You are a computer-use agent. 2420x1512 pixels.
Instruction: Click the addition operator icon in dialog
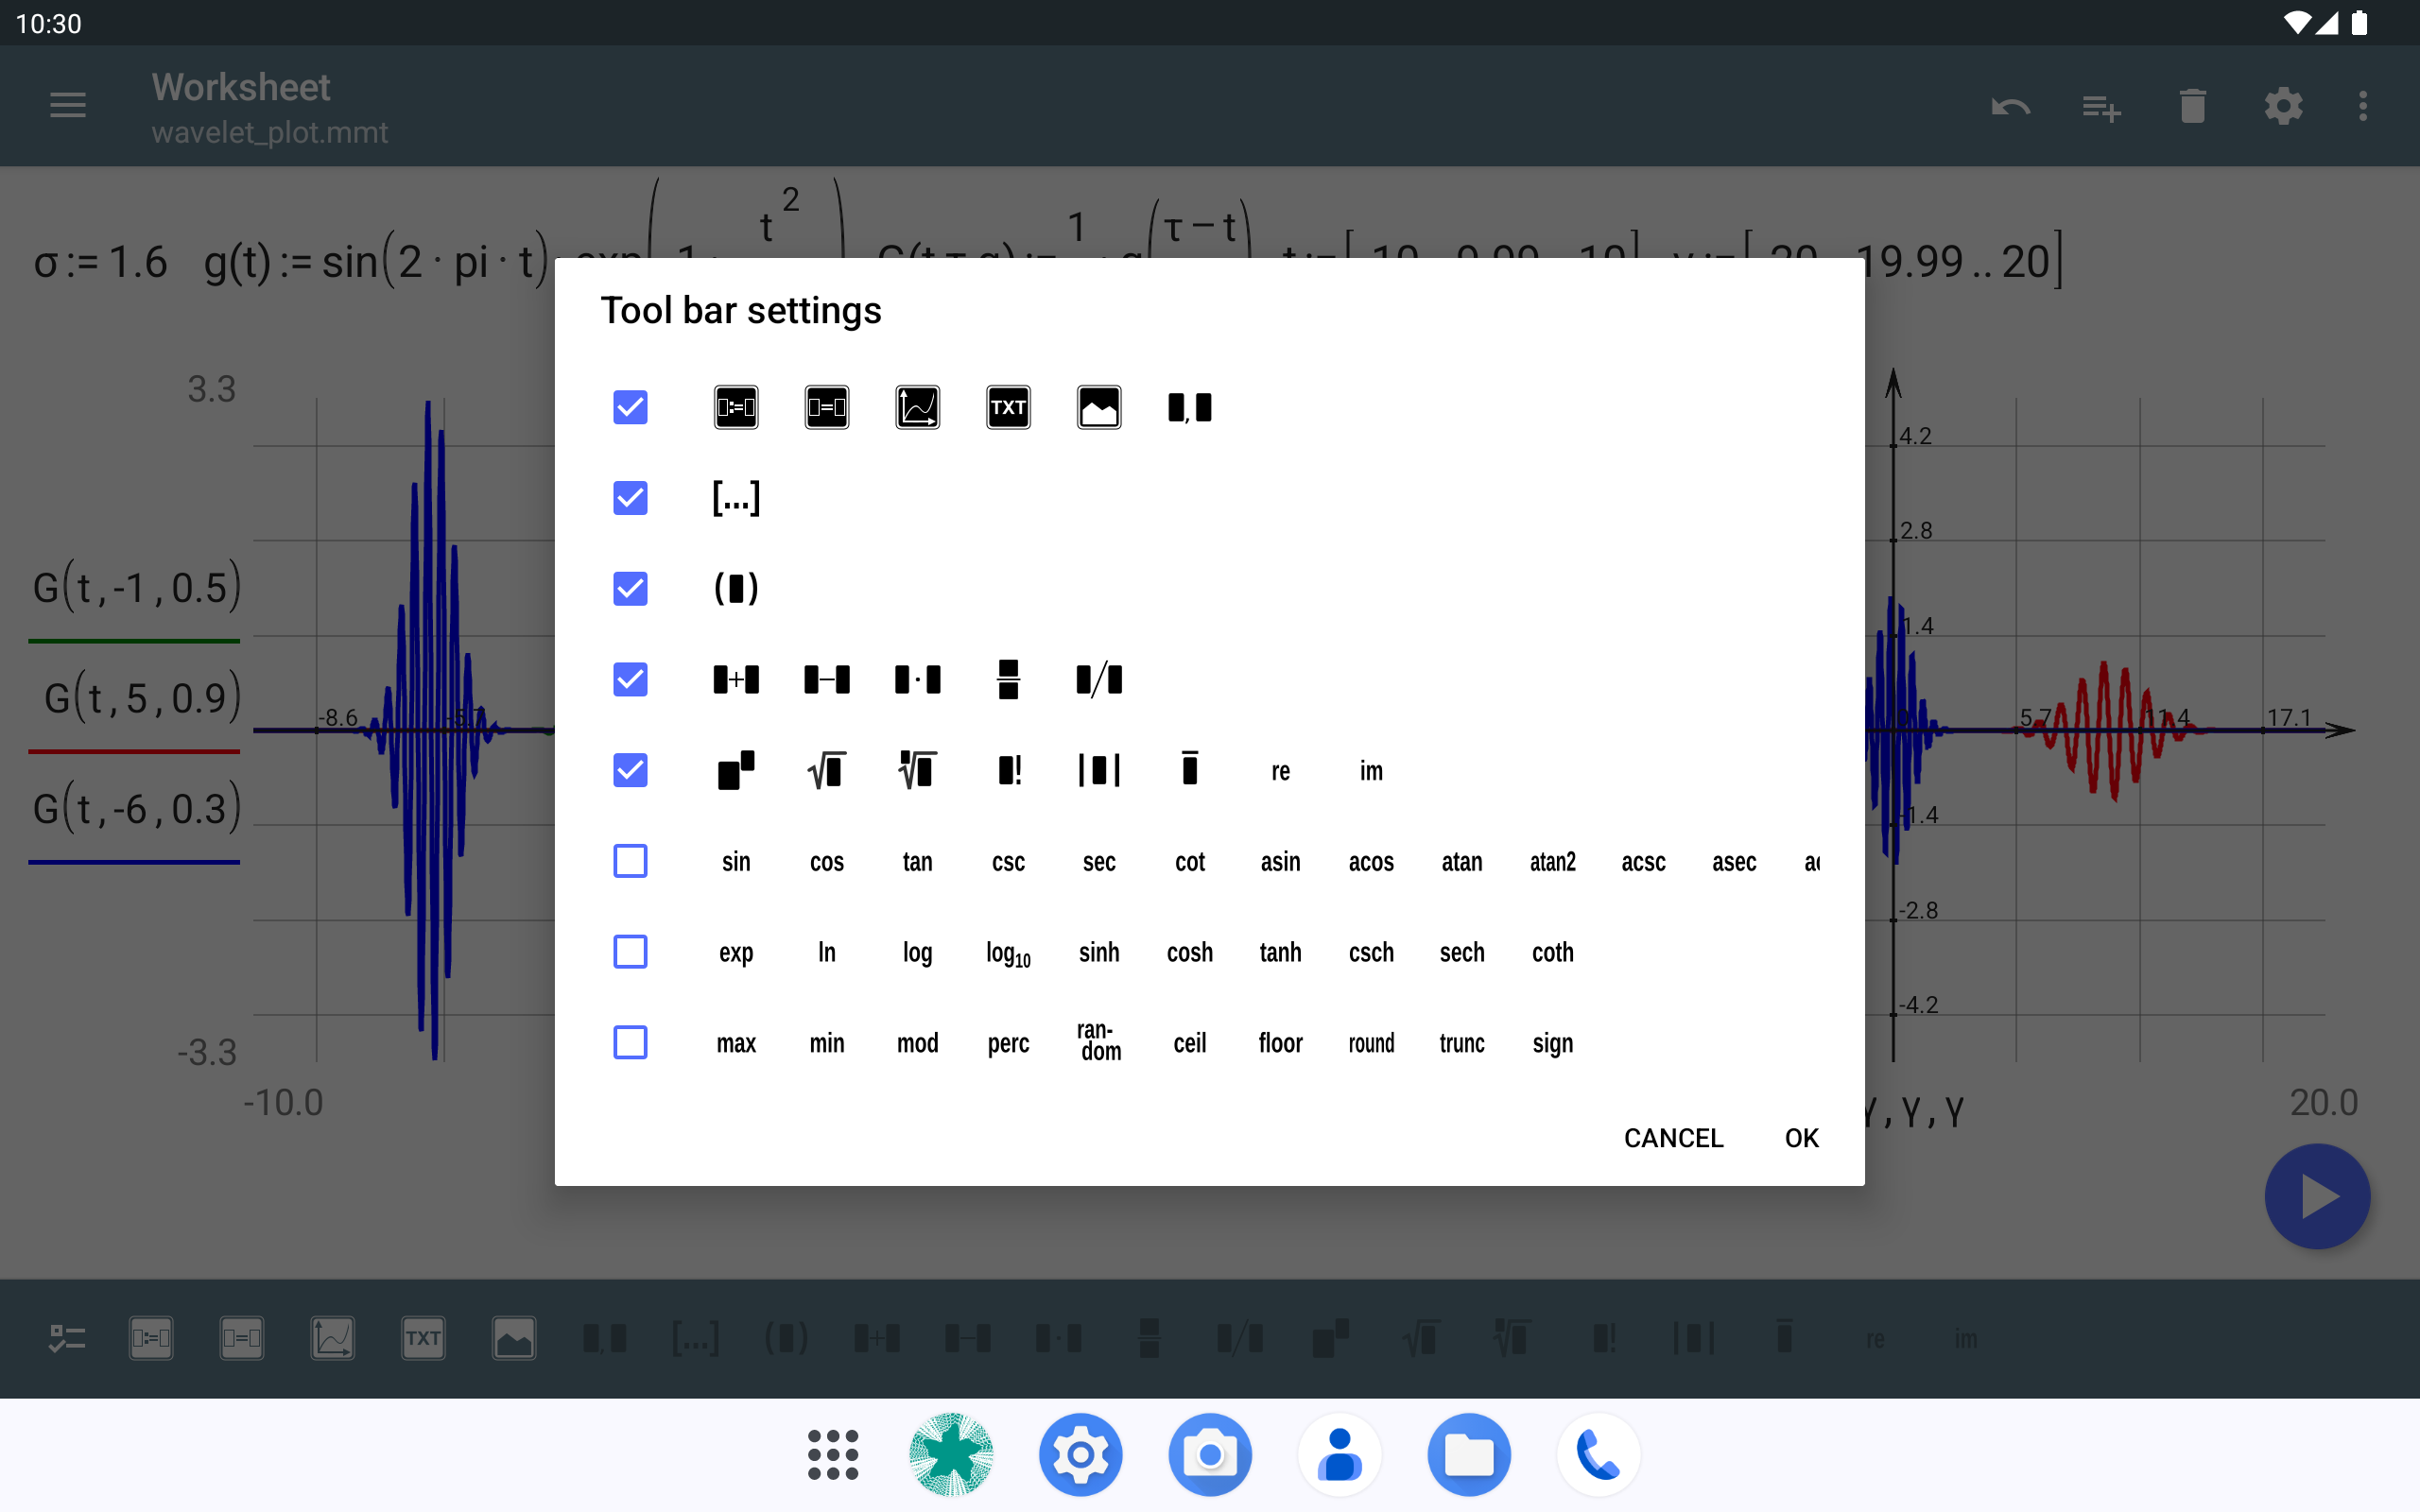coord(736,680)
